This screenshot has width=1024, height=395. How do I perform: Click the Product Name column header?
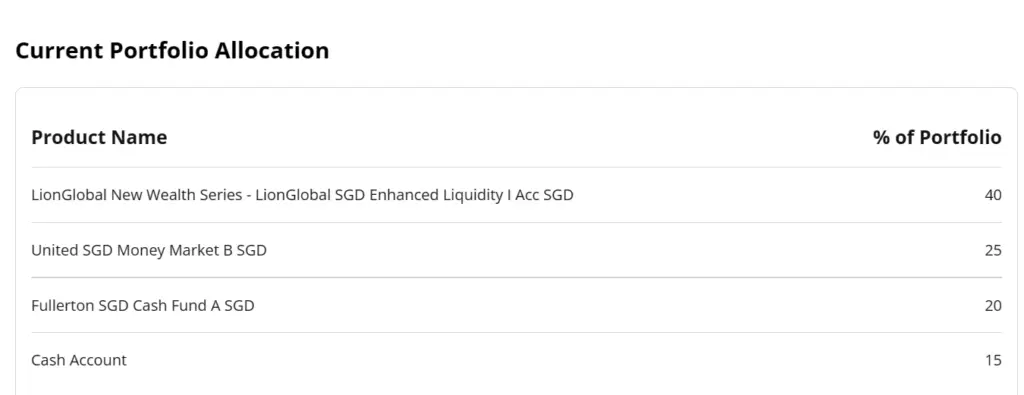[99, 137]
